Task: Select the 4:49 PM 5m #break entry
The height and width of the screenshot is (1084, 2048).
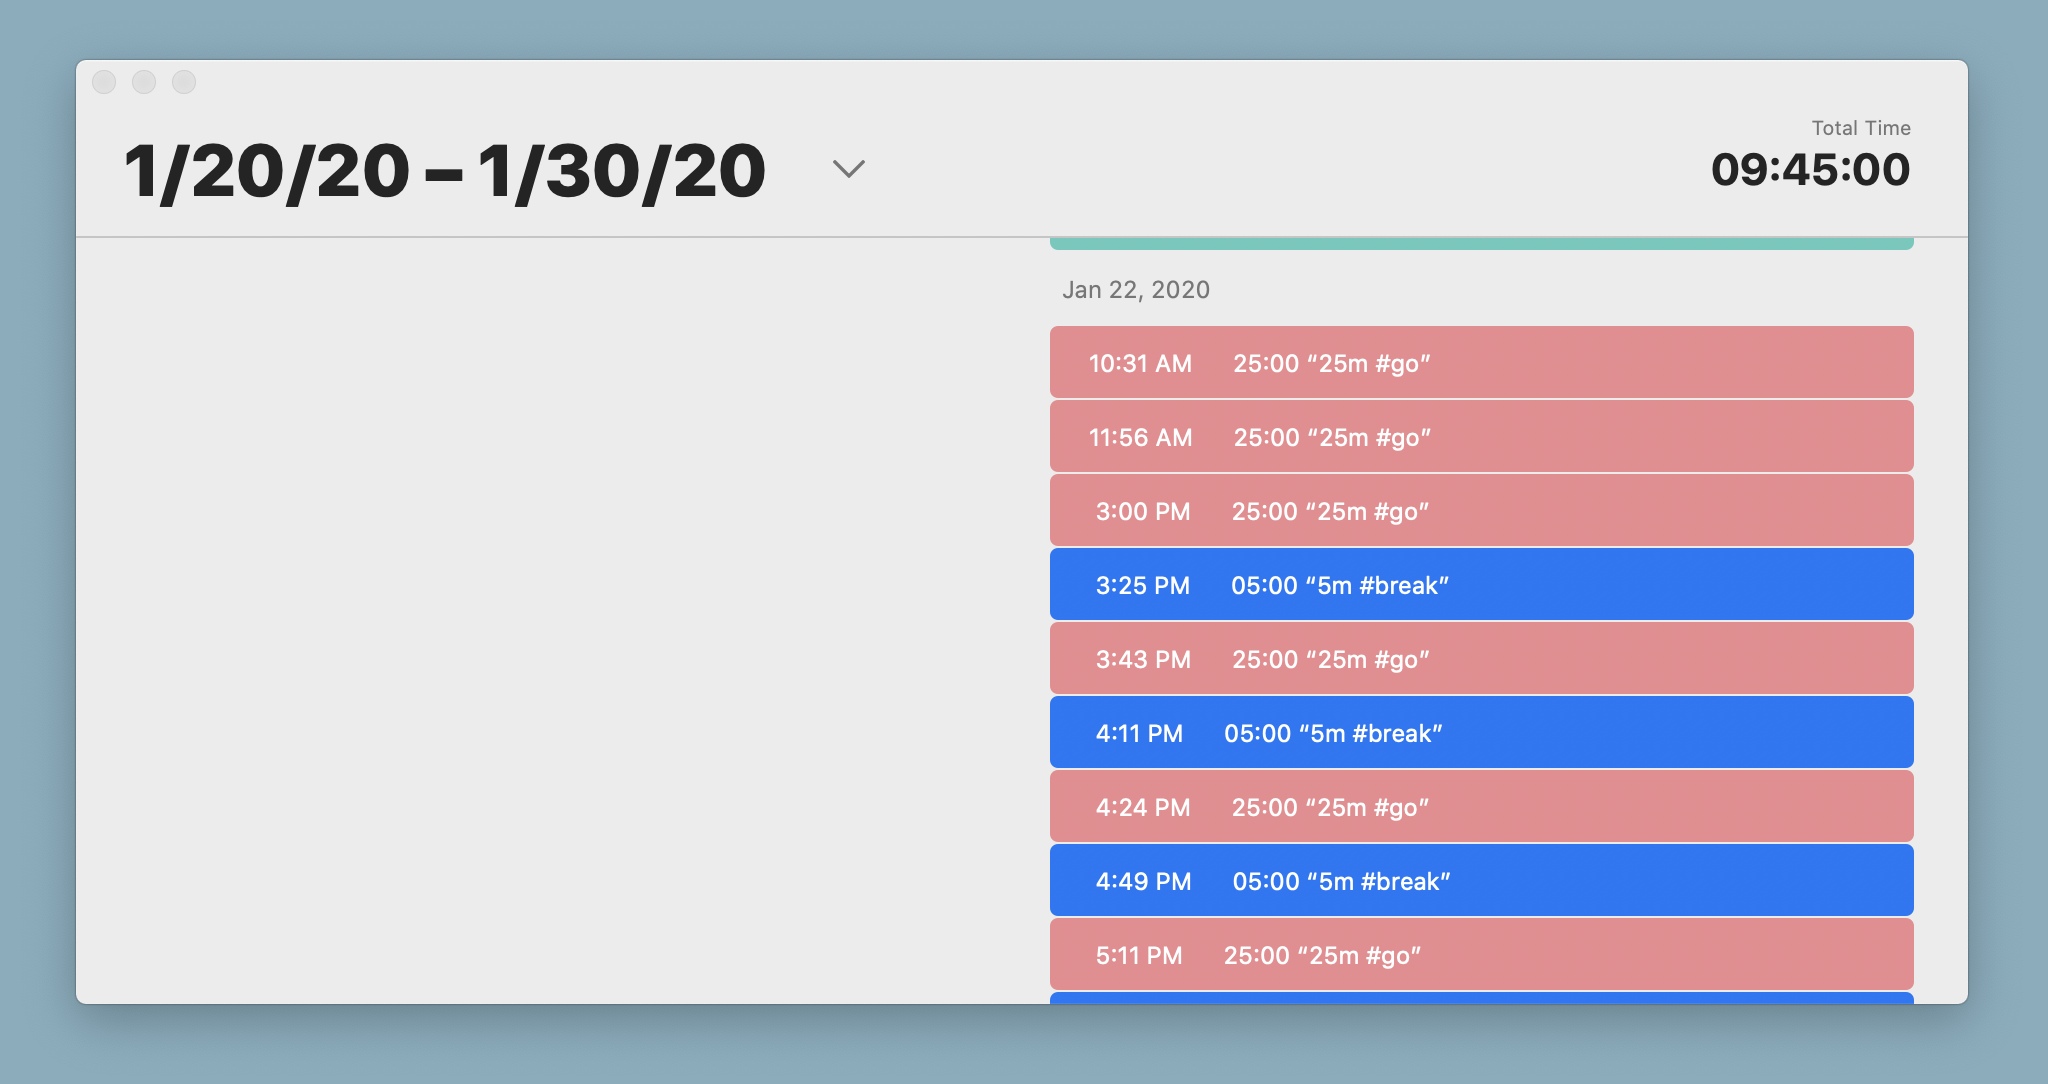Action: 1480,880
